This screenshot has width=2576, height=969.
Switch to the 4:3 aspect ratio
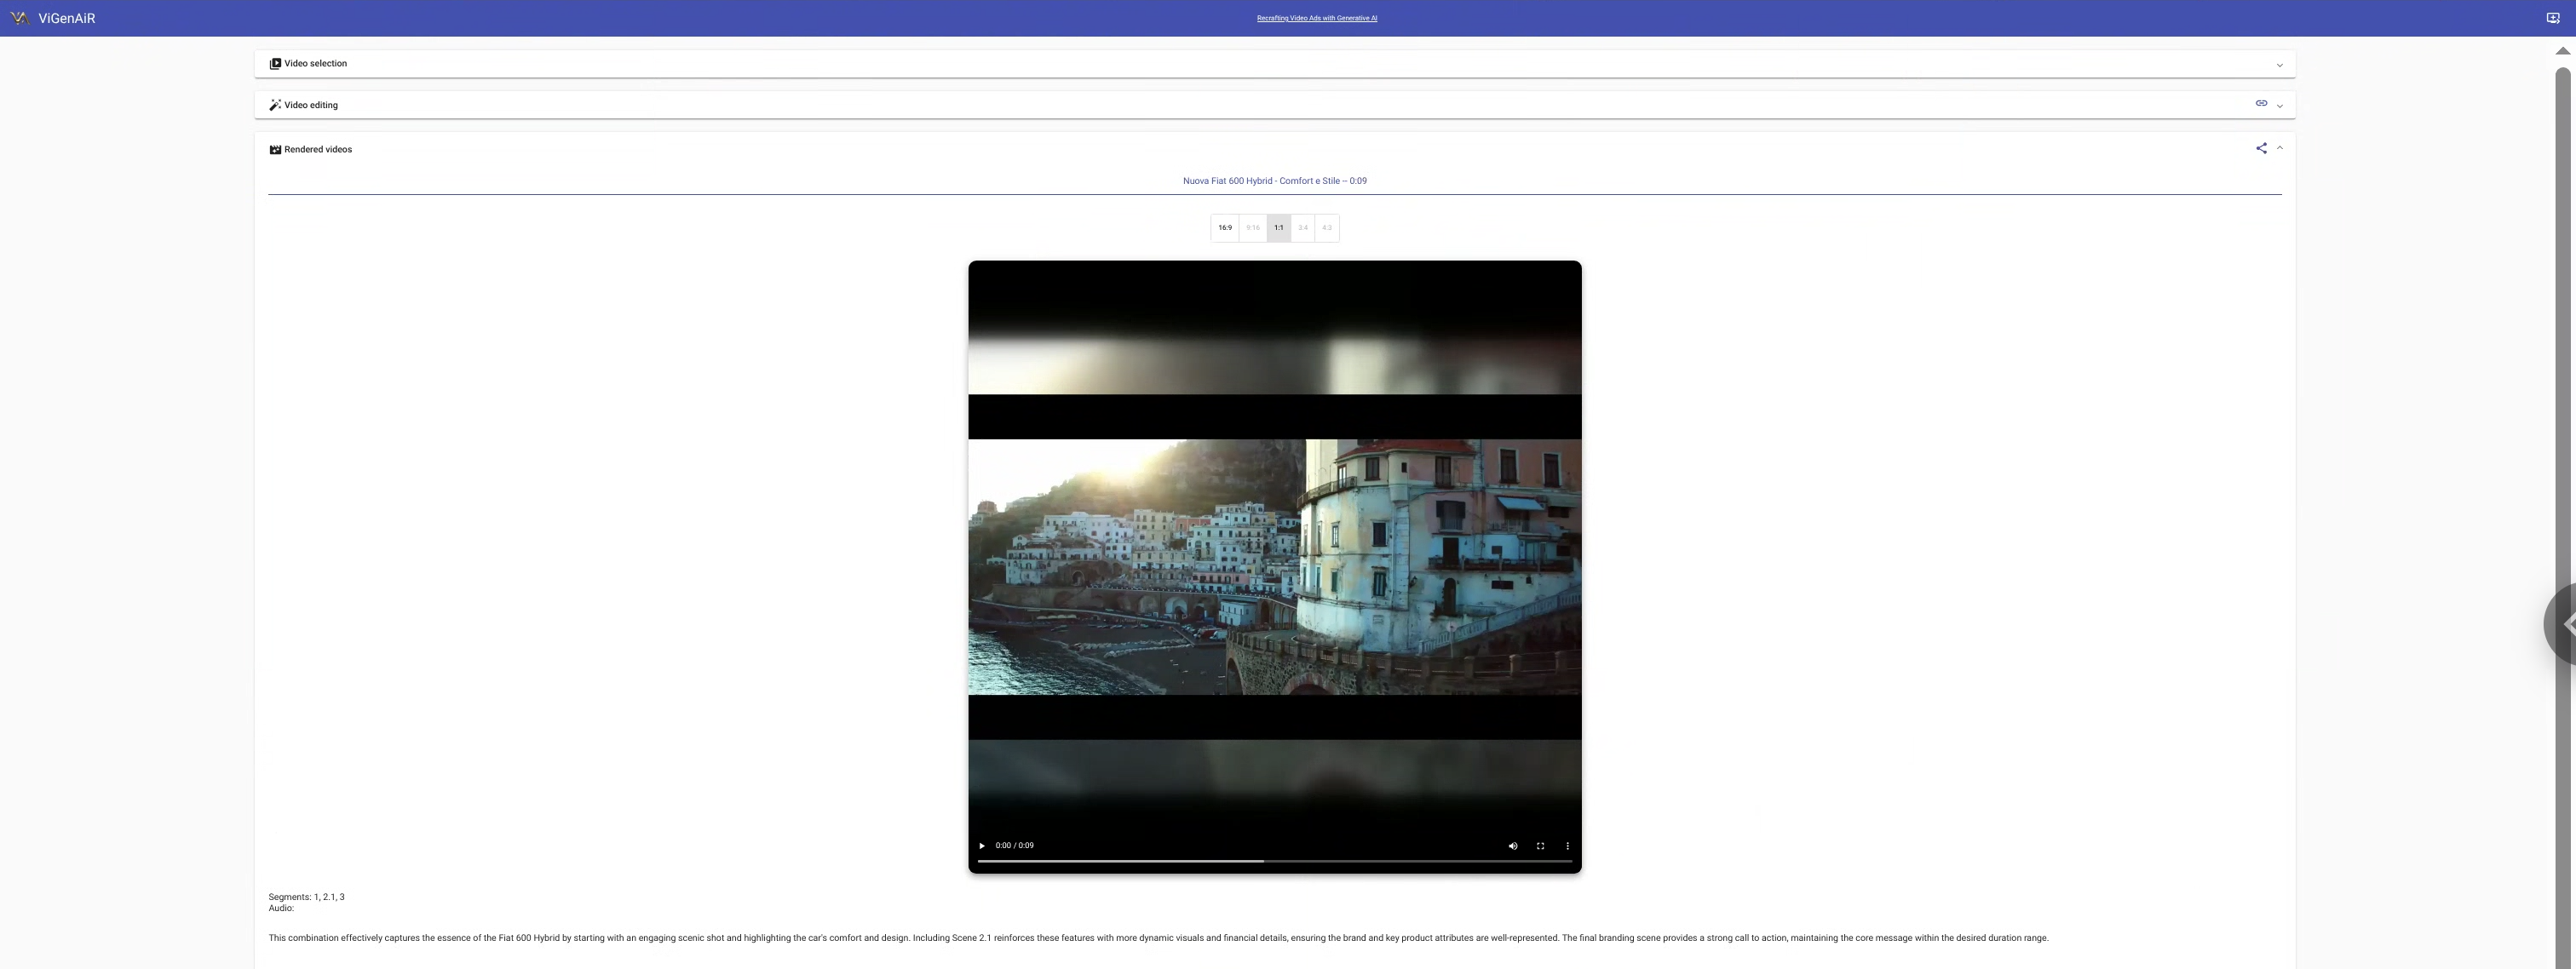tap(1326, 228)
